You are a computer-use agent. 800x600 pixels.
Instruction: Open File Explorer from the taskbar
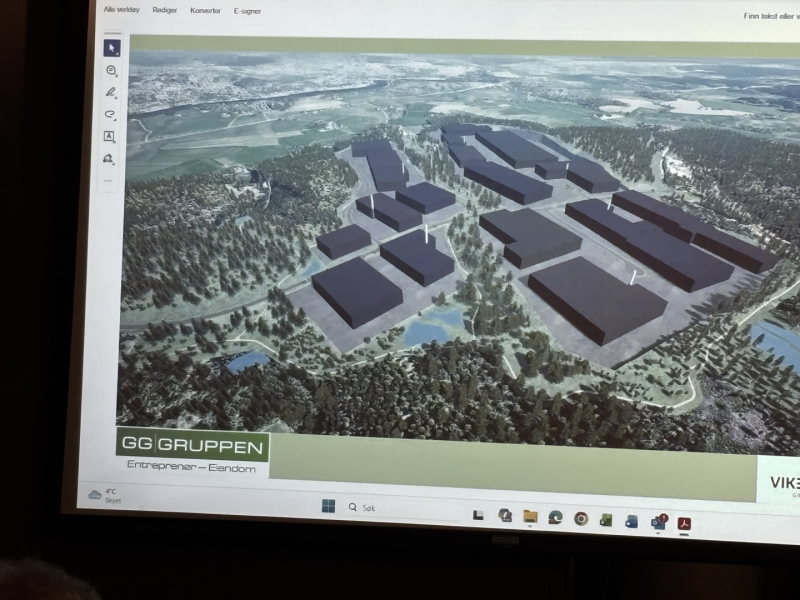pos(530,516)
